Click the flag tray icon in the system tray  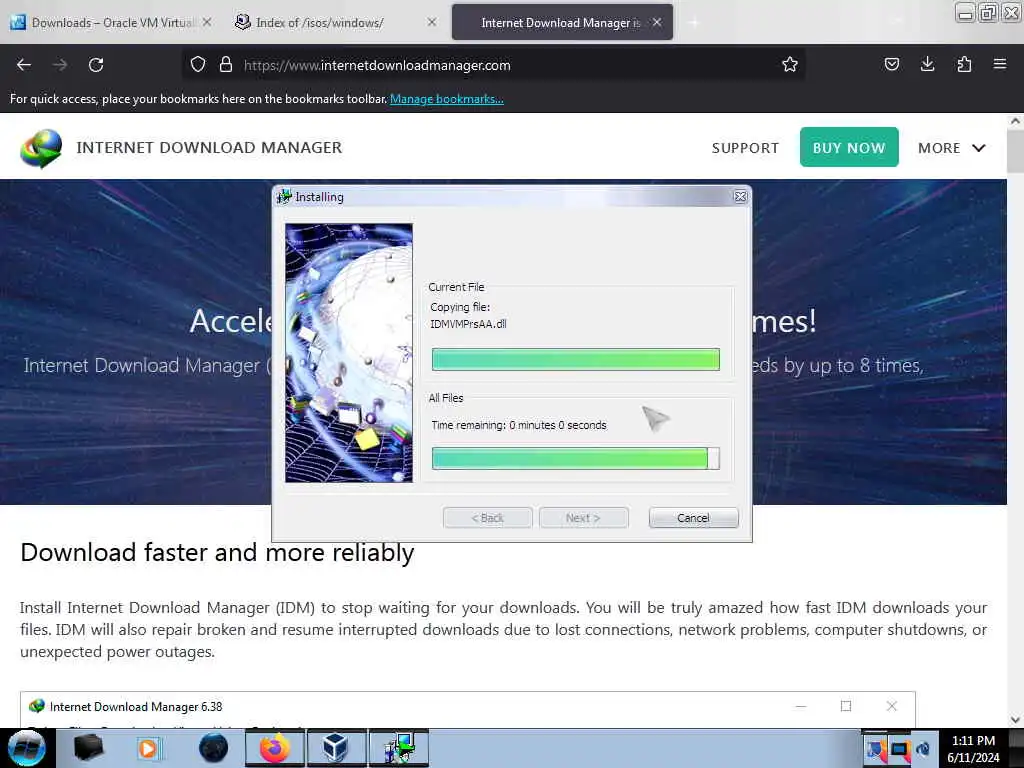876,749
